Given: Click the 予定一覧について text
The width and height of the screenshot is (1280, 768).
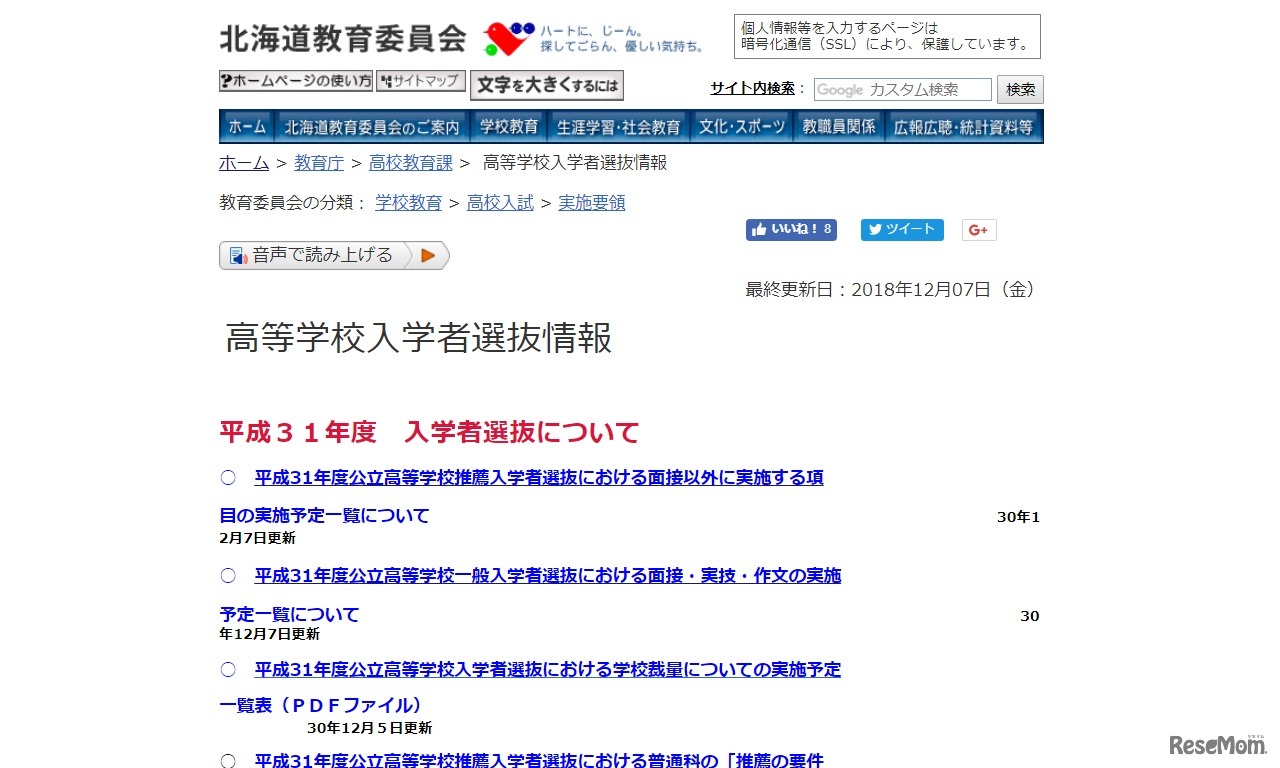Looking at the screenshot, I should click(289, 614).
